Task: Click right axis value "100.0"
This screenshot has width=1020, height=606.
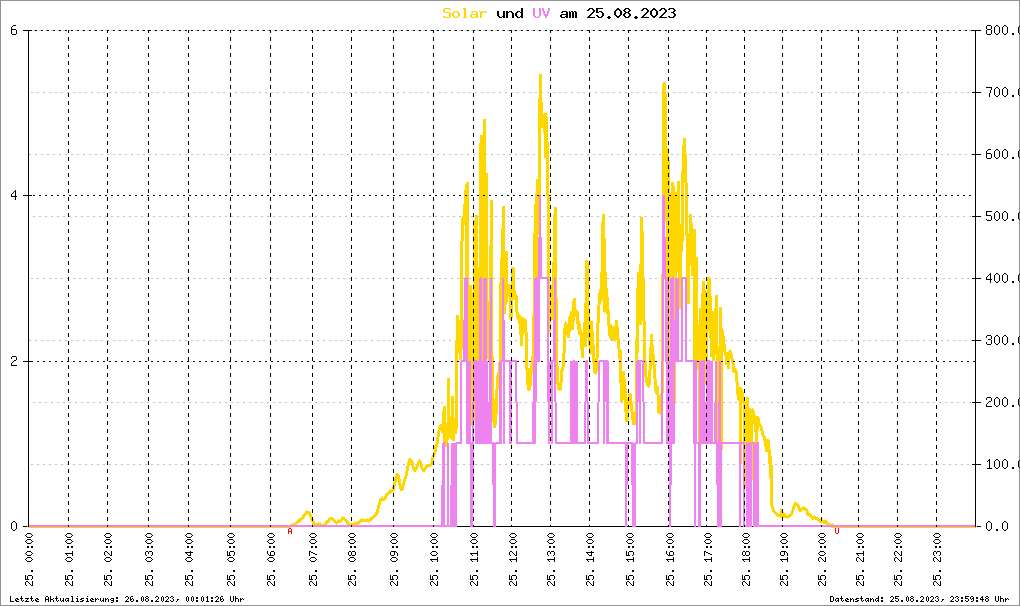Action: tap(1001, 465)
